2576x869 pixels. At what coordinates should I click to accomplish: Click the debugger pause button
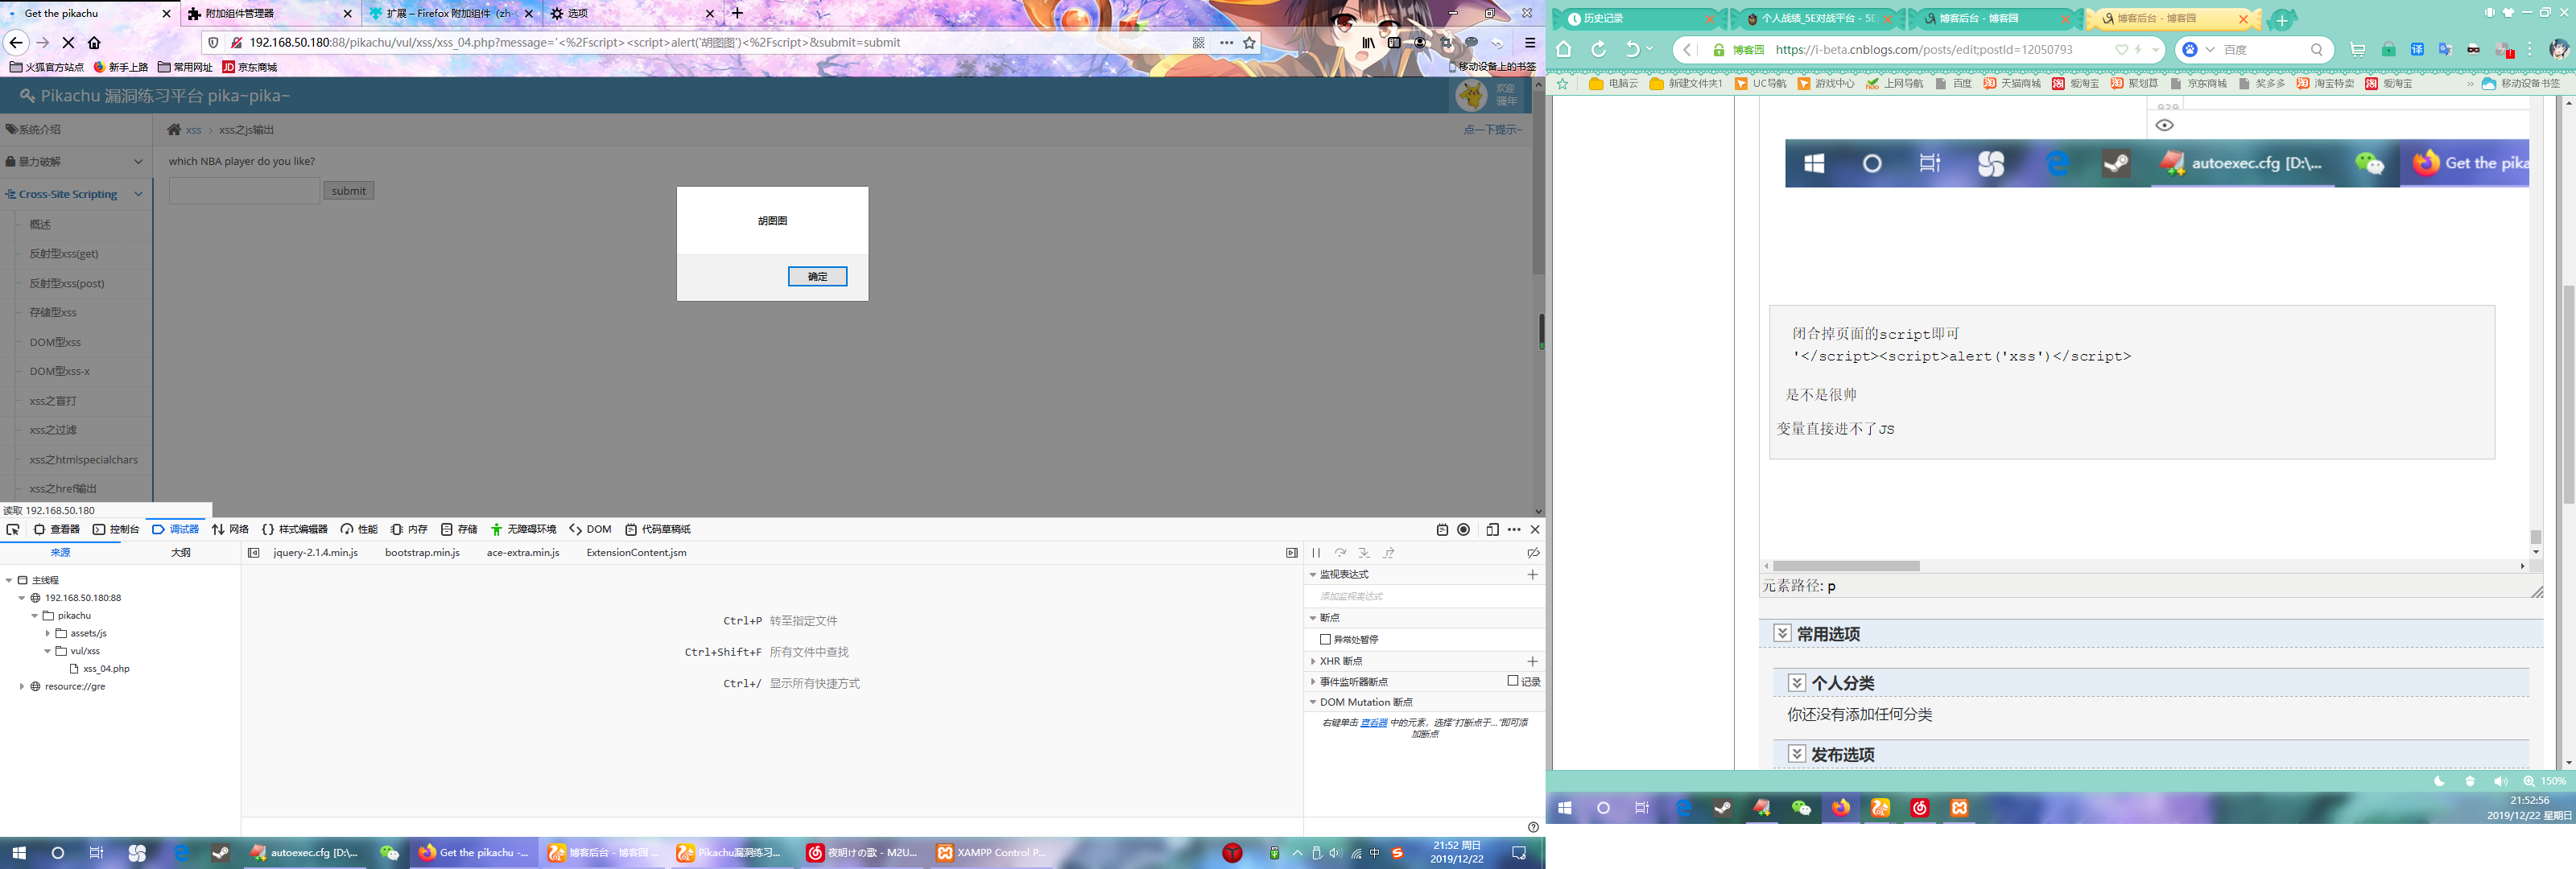point(1316,552)
